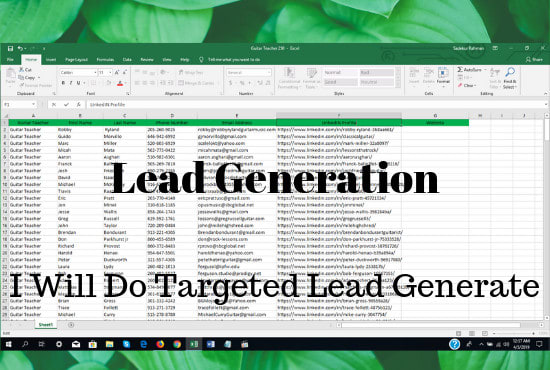
Task: Click the Paste clipboard icon
Action: pos(11,74)
